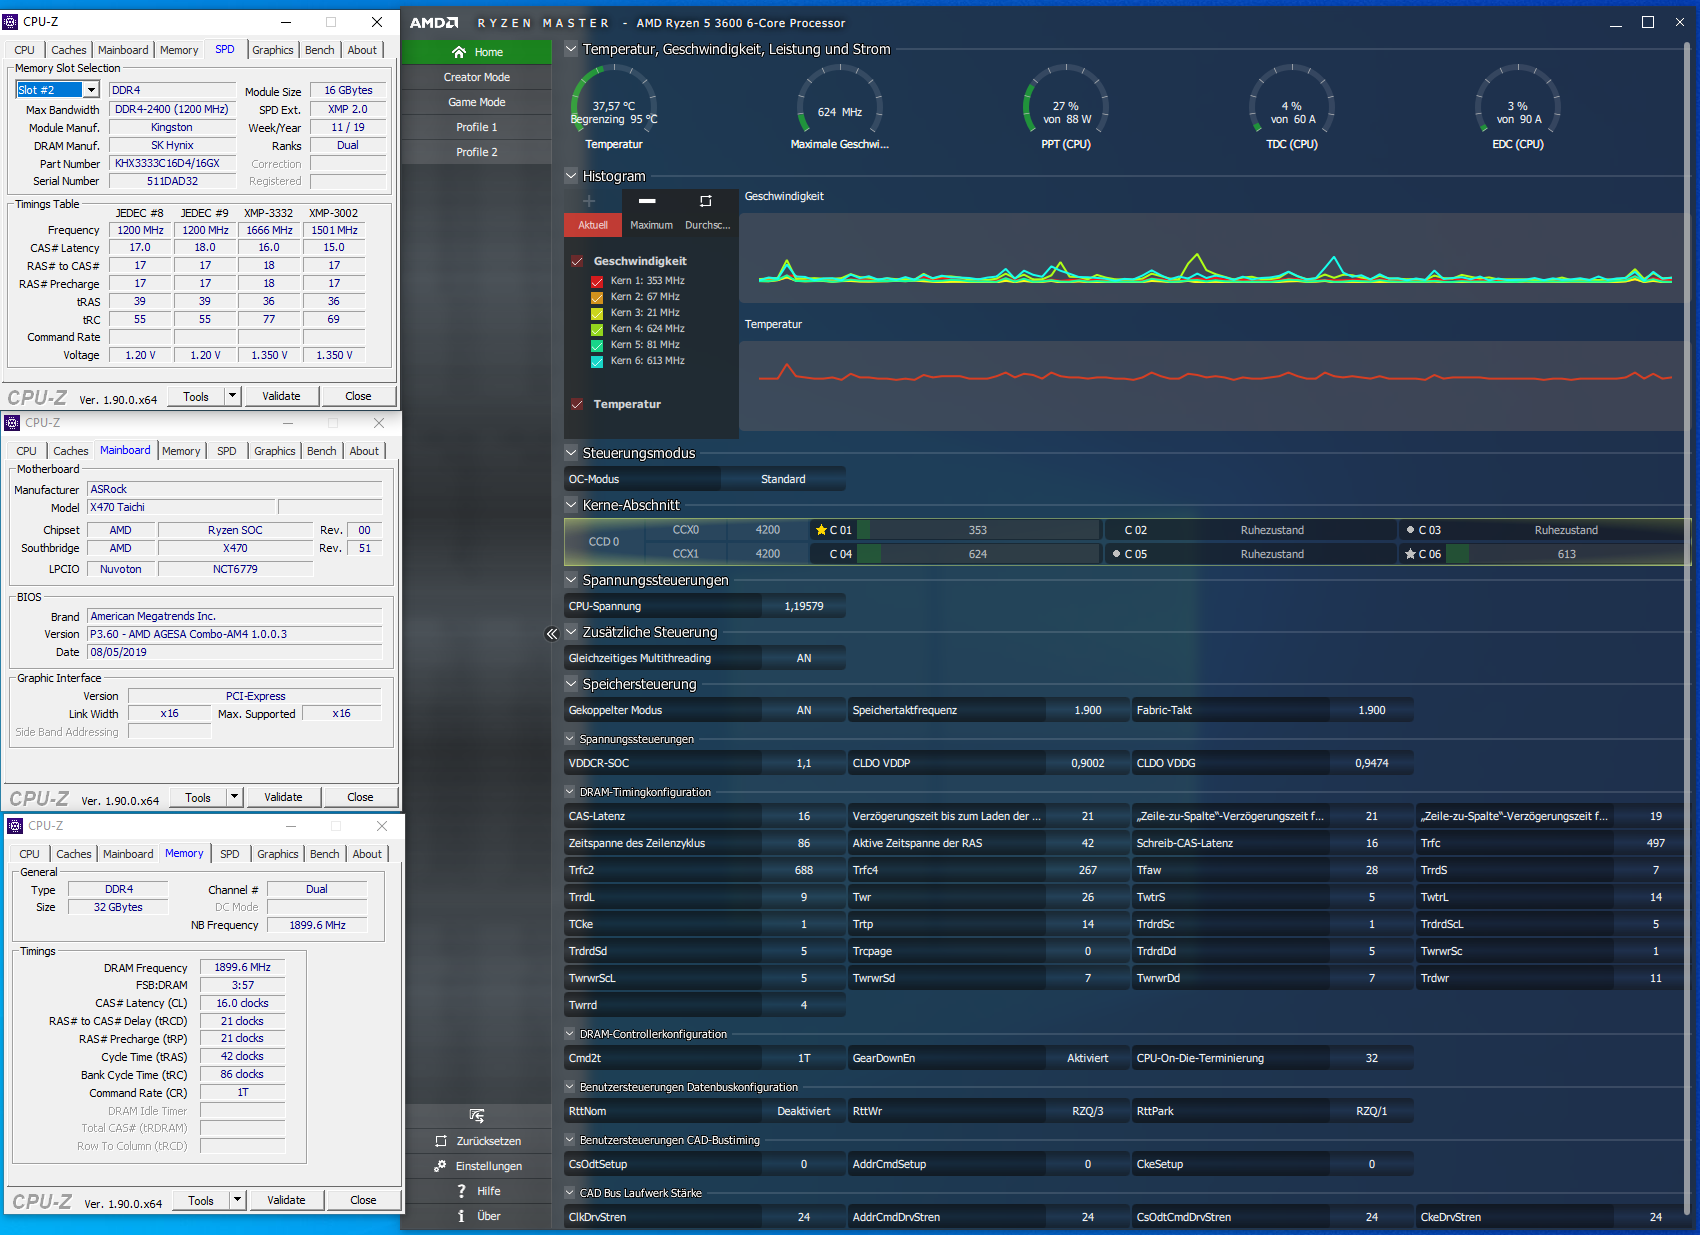Uncheck Kern 4 in the histogram legend
This screenshot has height=1235, width=1700.
597,329
